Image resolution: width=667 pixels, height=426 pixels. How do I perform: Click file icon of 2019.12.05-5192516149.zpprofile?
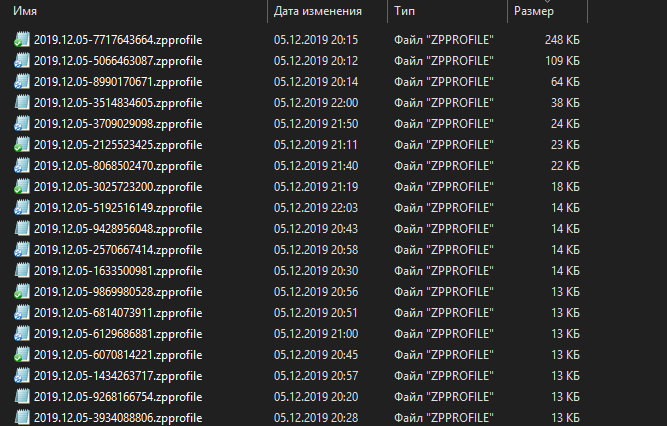pos(22,208)
